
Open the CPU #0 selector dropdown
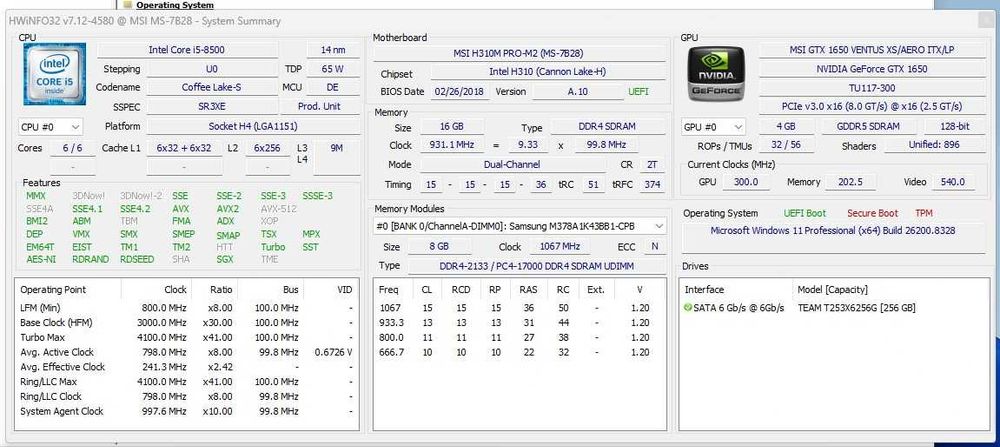tap(50, 127)
